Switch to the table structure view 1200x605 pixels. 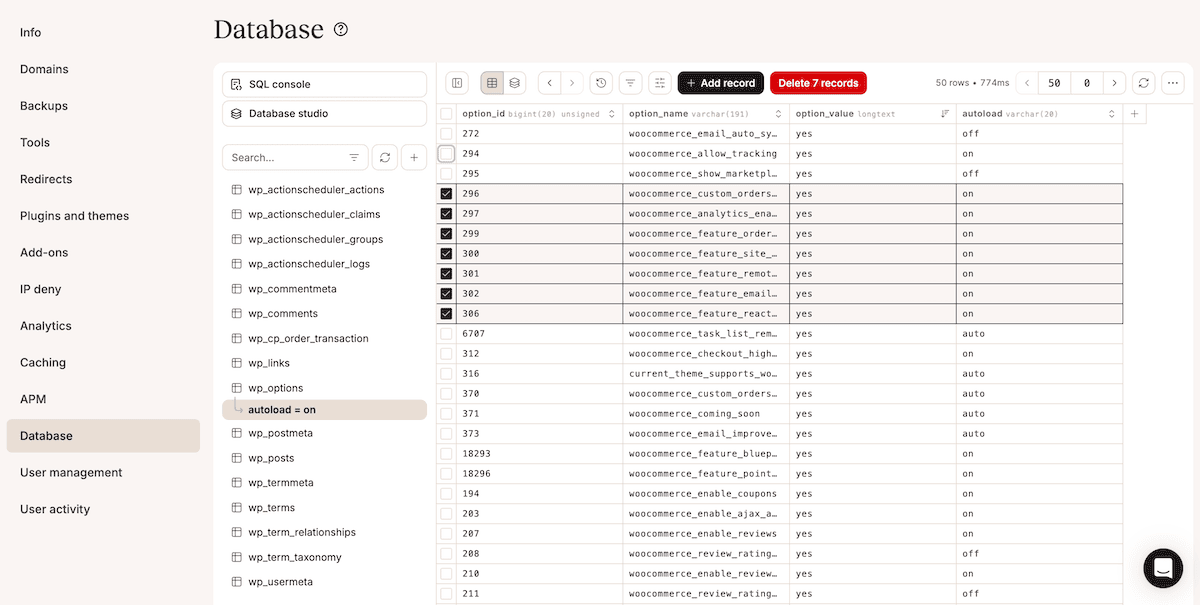514,83
